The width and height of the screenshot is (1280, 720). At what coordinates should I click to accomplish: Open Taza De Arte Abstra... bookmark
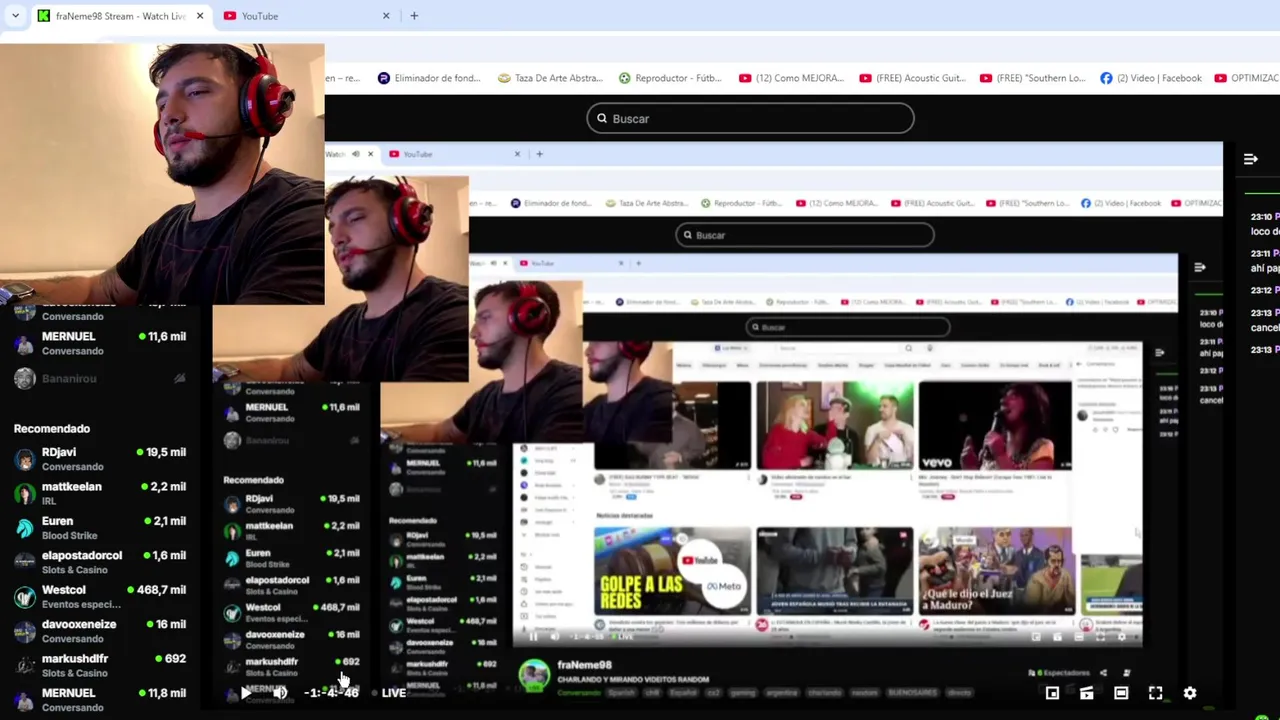[x=550, y=78]
